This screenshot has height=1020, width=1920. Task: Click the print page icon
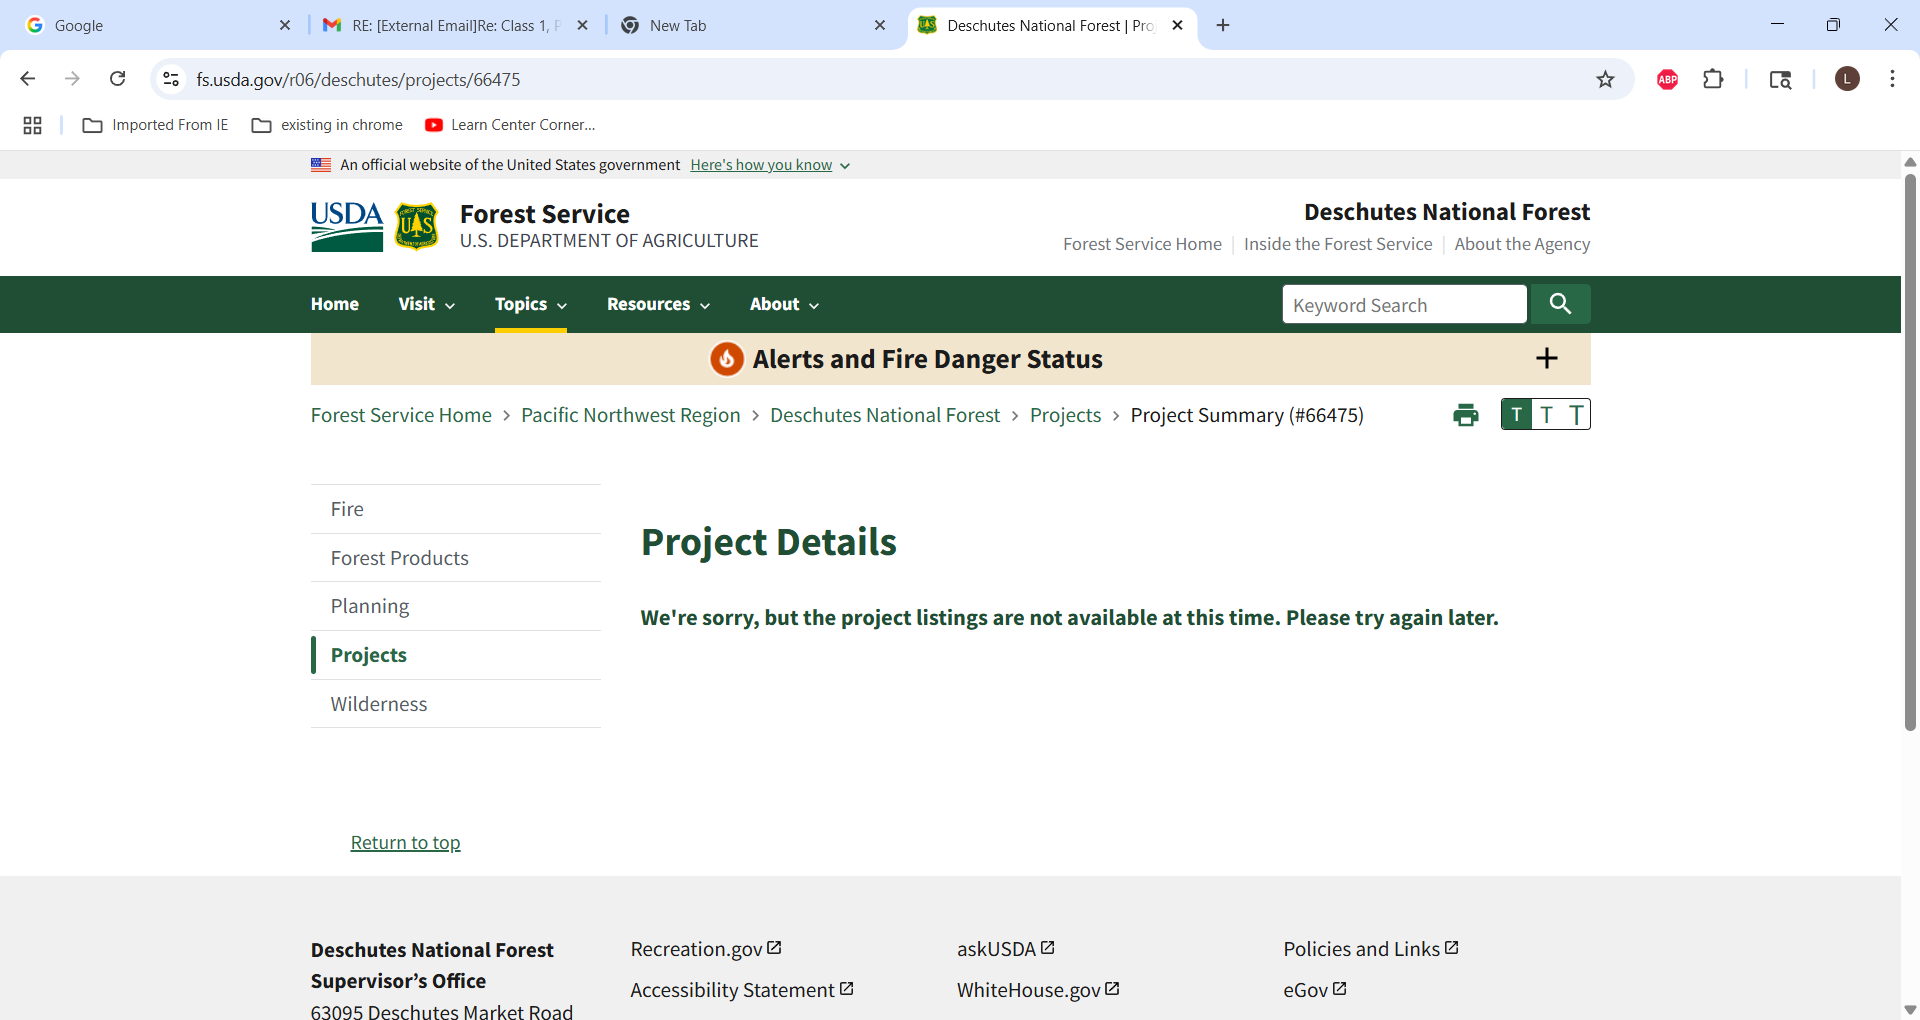1465,415
